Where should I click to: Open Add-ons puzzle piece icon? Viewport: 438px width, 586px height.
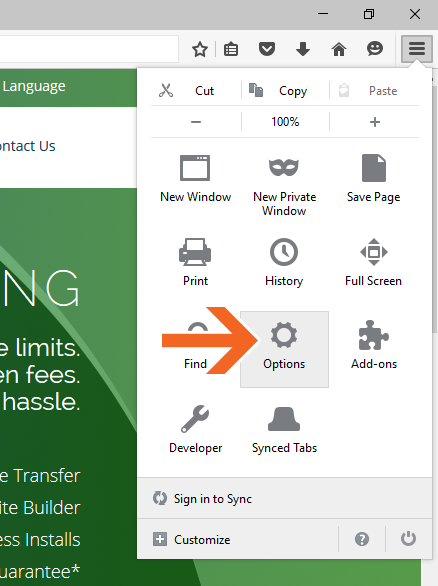point(374,335)
